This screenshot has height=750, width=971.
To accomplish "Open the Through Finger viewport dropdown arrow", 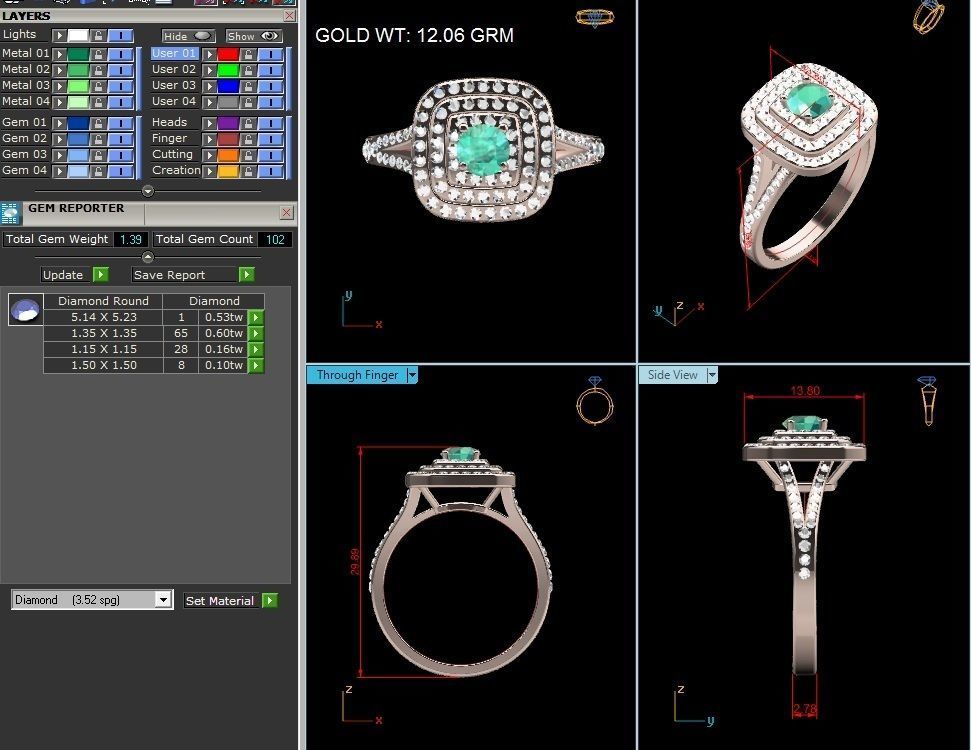I will coord(412,375).
